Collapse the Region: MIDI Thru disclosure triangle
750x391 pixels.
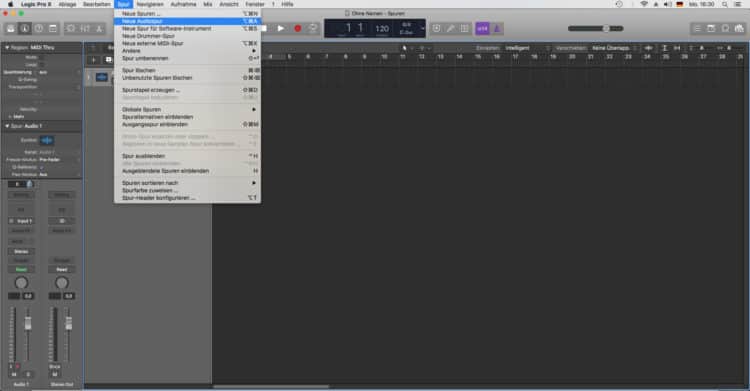(x=7, y=47)
